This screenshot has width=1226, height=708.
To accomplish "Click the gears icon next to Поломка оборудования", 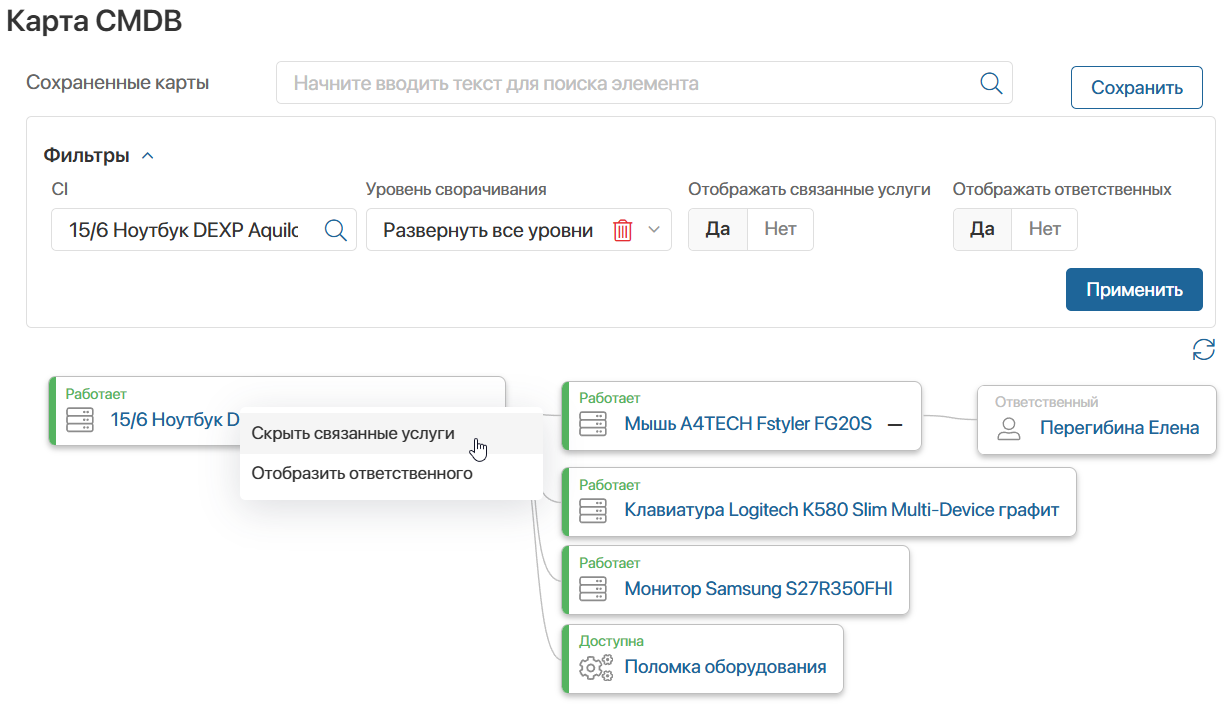I will pos(596,666).
